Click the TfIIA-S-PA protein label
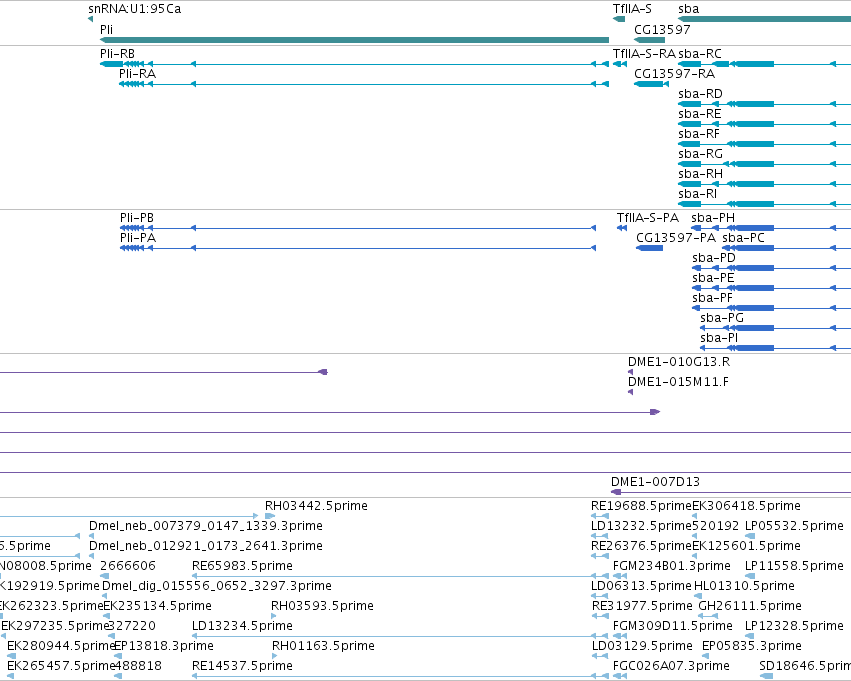 coord(648,218)
